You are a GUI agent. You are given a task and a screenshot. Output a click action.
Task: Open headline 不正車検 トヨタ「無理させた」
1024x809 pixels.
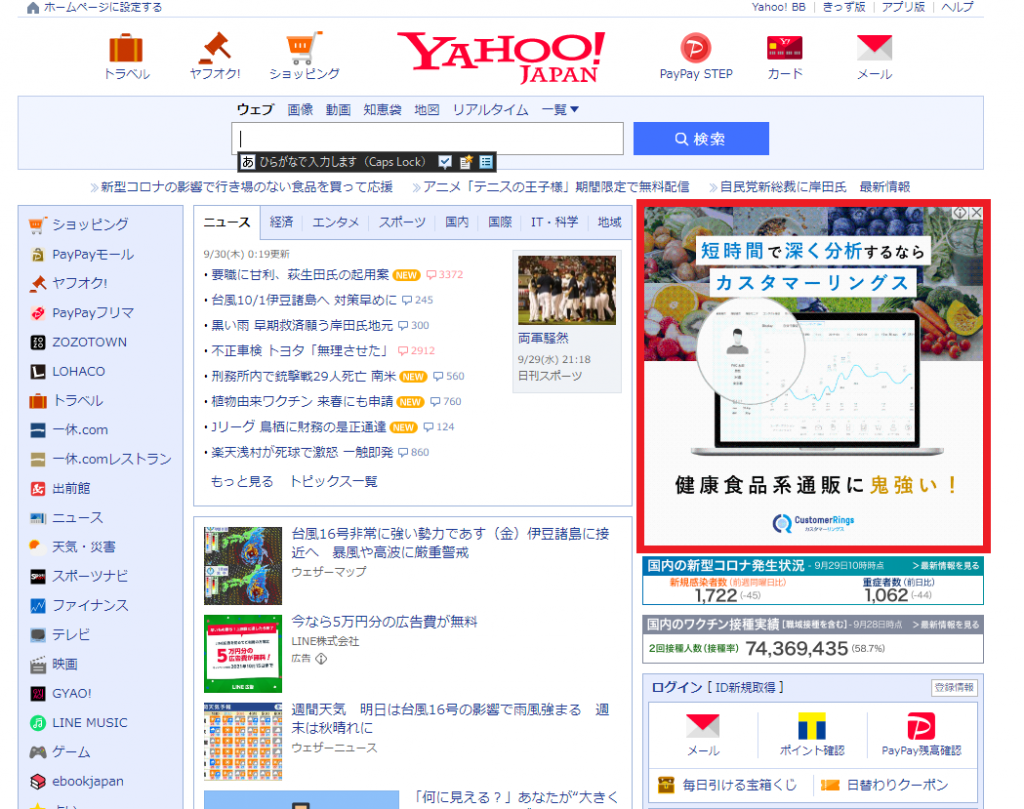pyautogui.click(x=300, y=351)
